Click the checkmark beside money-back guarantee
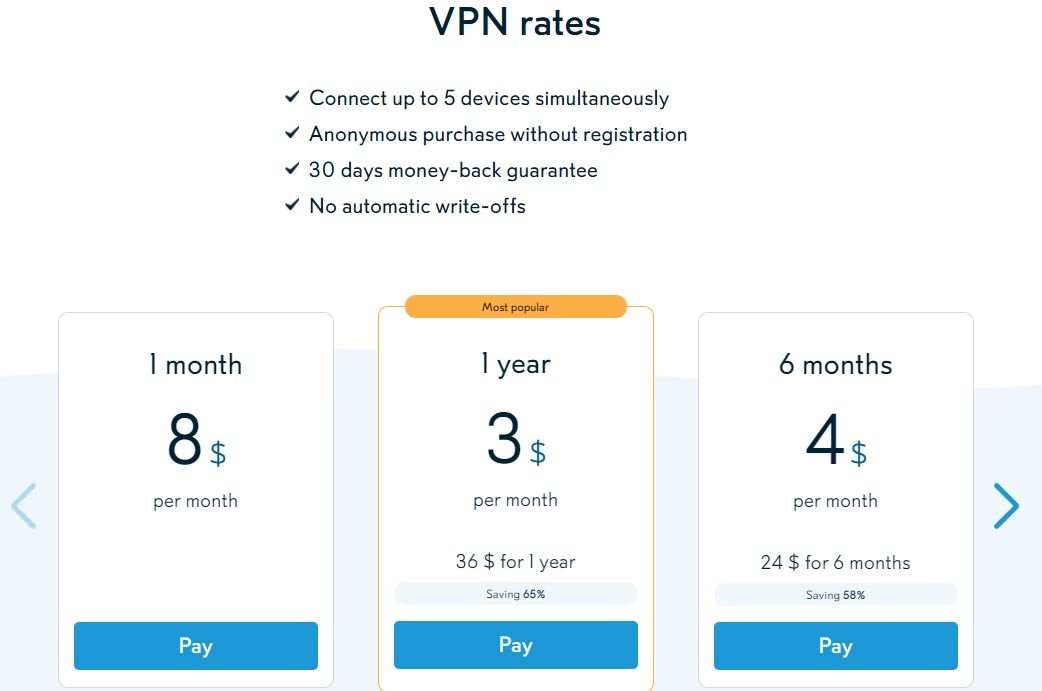 pyautogui.click(x=292, y=169)
